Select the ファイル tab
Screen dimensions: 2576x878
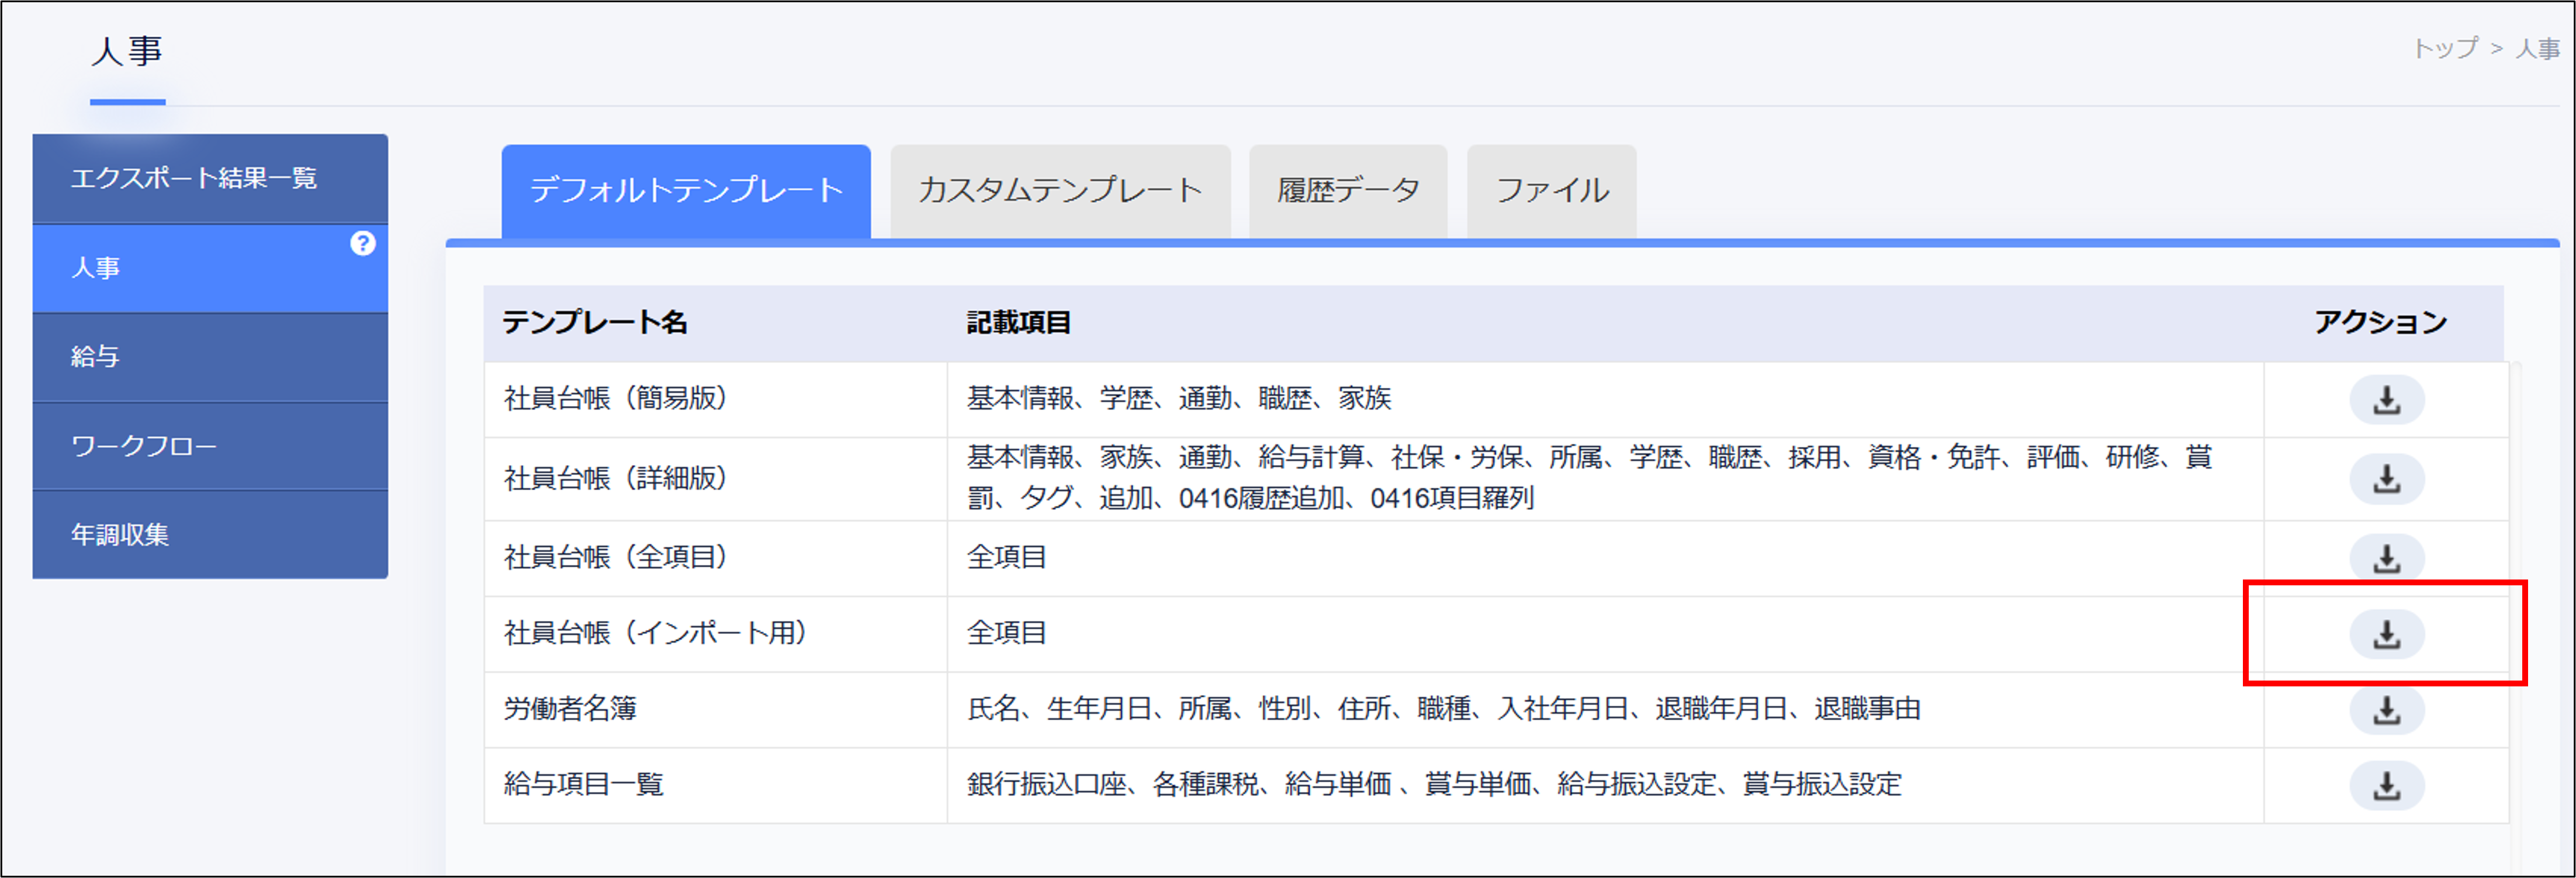(1551, 190)
